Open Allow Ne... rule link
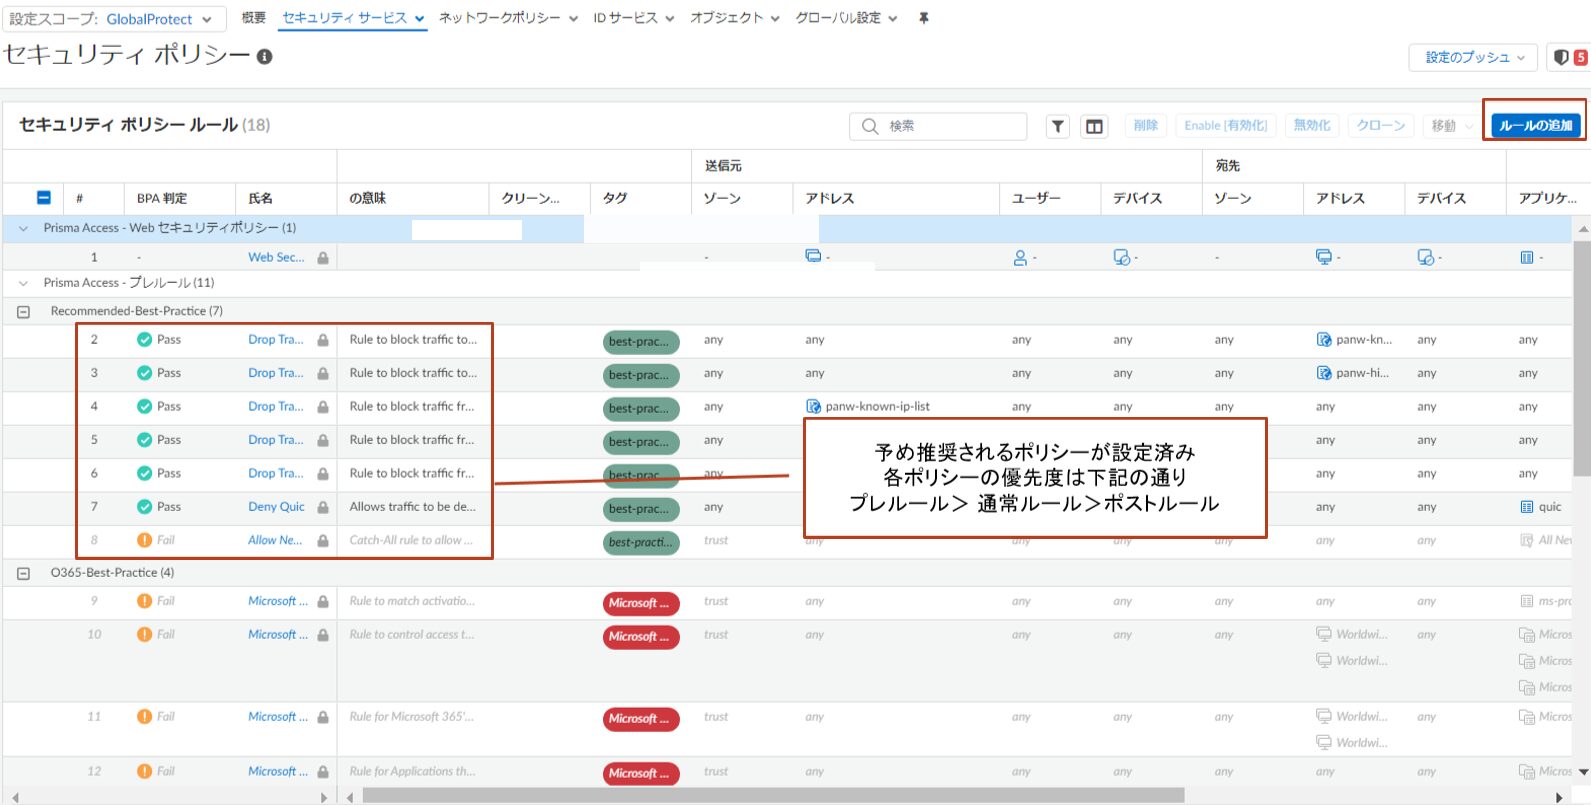Image resolution: width=1591 pixels, height=805 pixels. 275,540
